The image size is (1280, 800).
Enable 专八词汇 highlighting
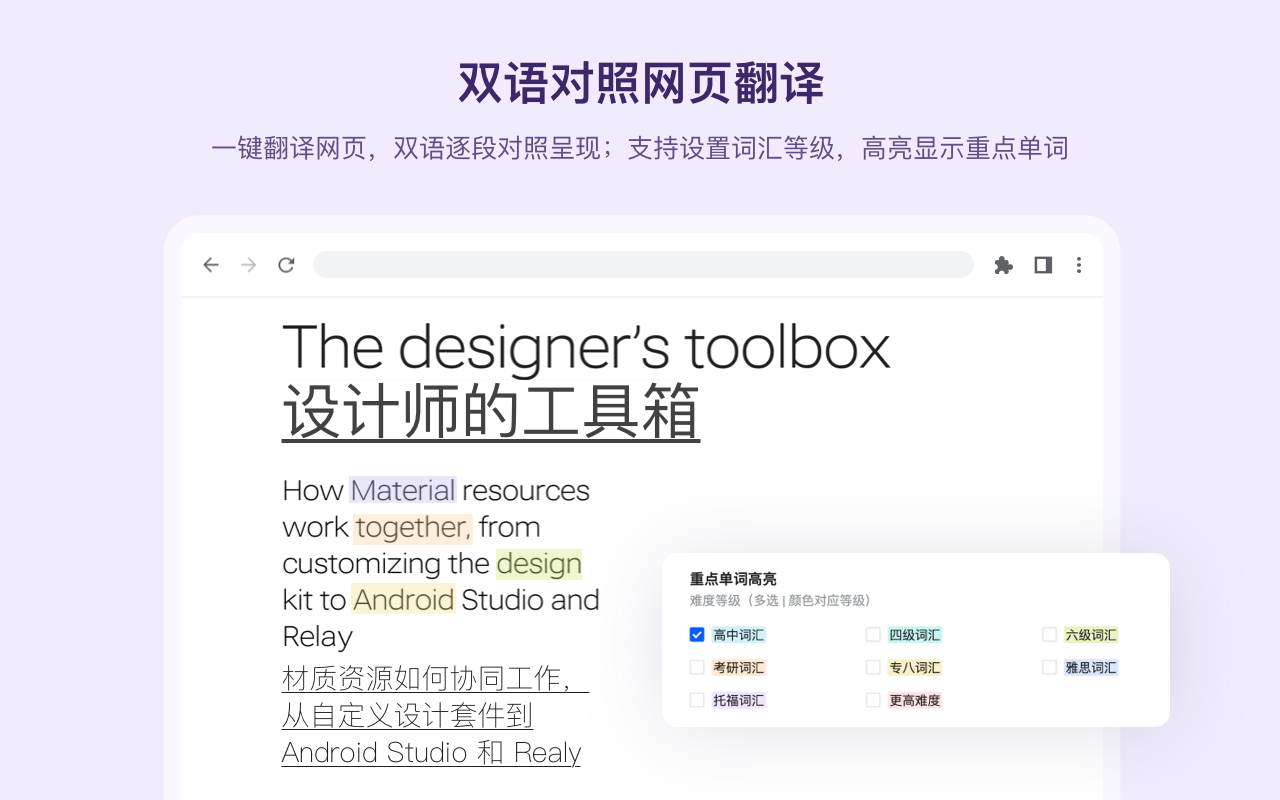pyautogui.click(x=872, y=667)
